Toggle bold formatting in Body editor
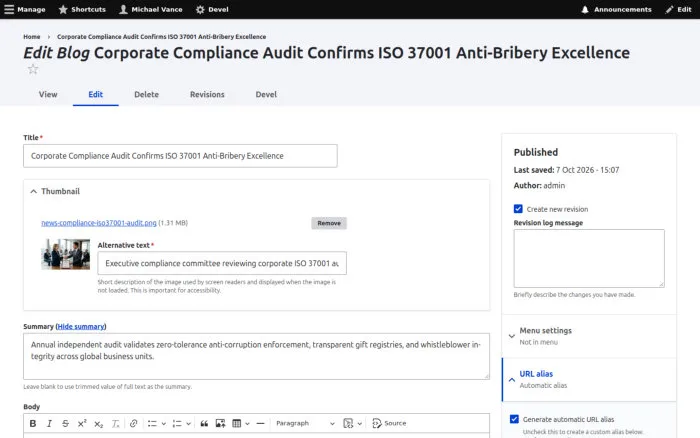The width and height of the screenshot is (700, 438). (33, 423)
